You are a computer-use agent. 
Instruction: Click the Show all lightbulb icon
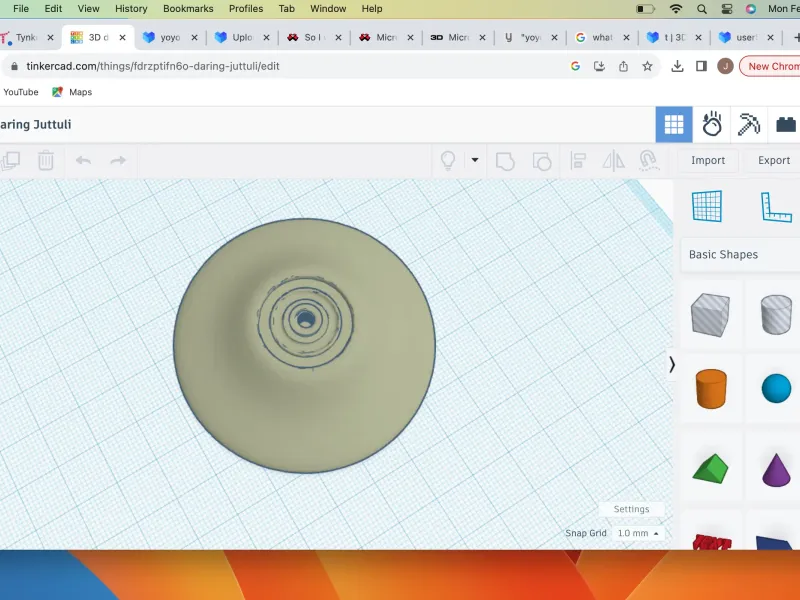pos(447,161)
